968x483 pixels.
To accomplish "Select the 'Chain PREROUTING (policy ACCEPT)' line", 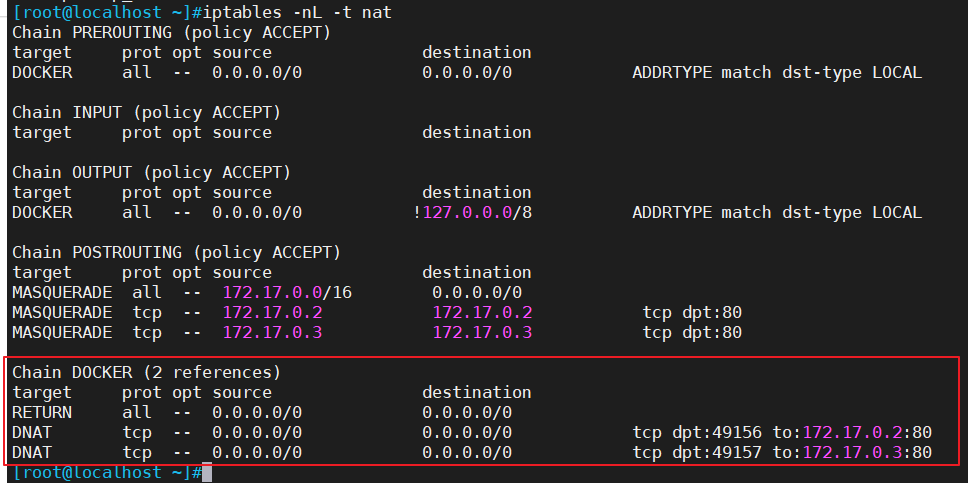I will pyautogui.click(x=172, y=32).
